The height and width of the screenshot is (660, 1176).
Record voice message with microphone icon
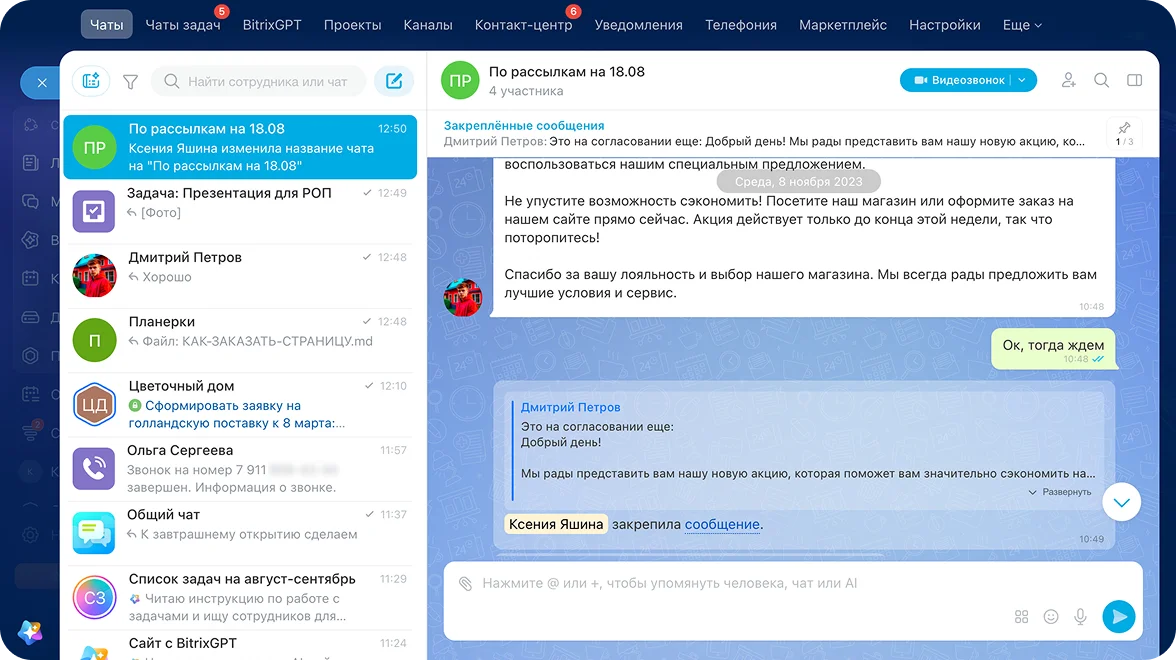pos(1080,616)
